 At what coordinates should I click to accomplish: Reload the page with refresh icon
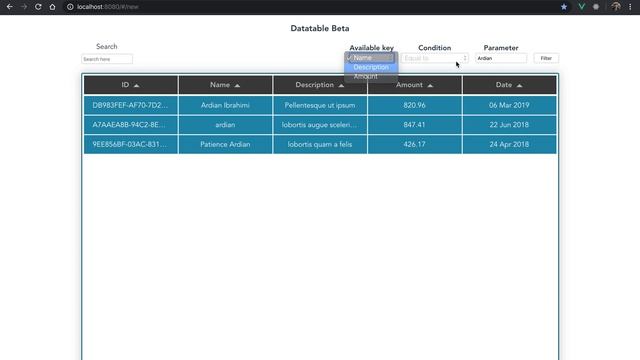tap(38, 7)
